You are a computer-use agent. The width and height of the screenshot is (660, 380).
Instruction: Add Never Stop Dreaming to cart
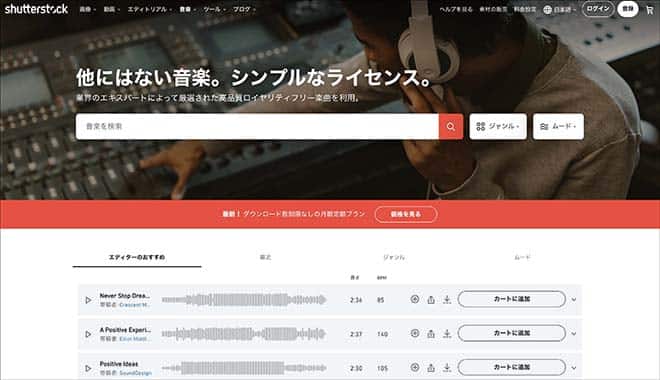coord(512,299)
